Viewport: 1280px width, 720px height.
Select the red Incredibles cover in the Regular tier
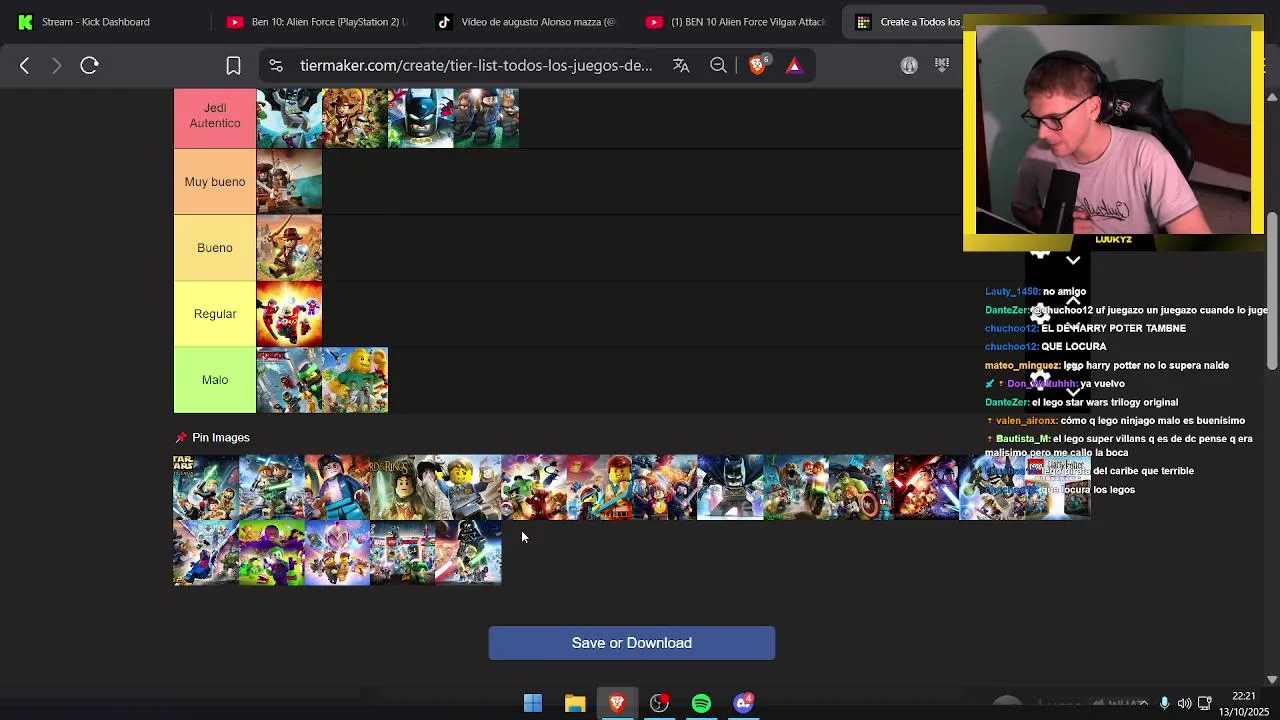click(289, 314)
